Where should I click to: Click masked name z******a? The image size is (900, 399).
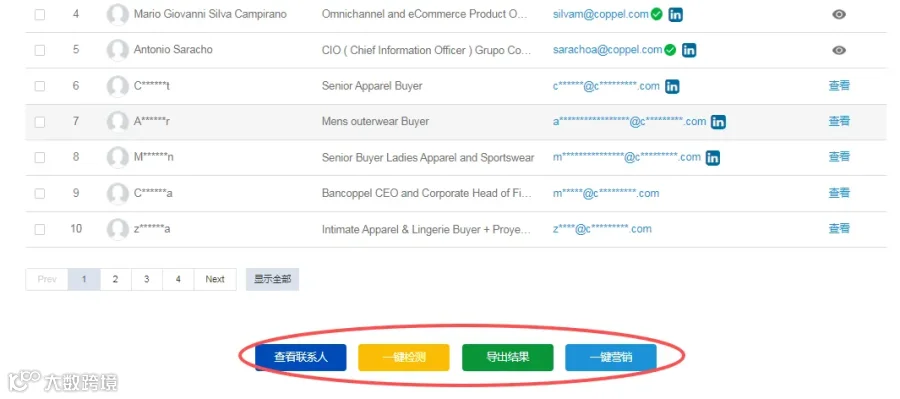[152, 229]
